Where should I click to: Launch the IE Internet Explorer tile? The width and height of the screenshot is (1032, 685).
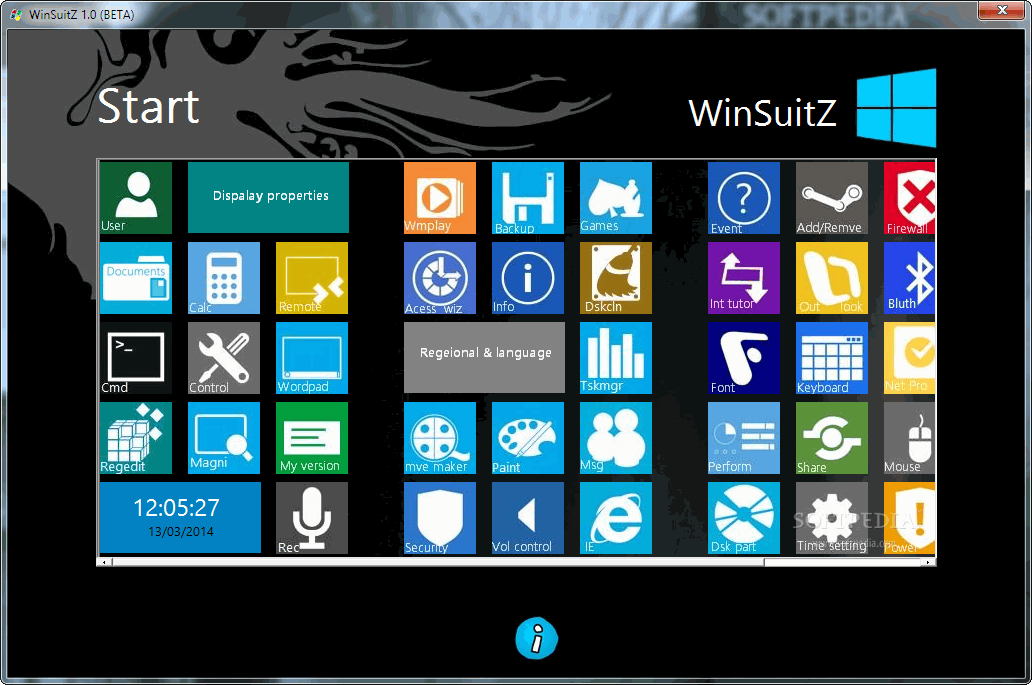tap(616, 518)
